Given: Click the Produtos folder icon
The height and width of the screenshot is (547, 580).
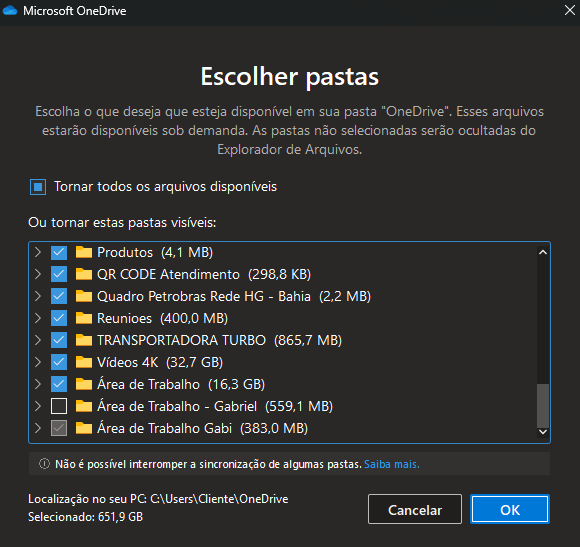Looking at the screenshot, I should tap(84, 252).
